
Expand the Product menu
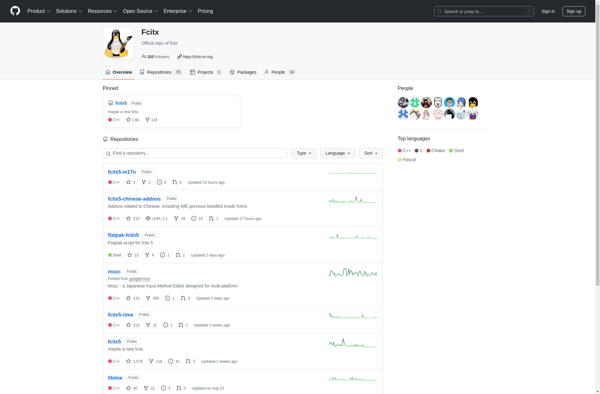[39, 11]
